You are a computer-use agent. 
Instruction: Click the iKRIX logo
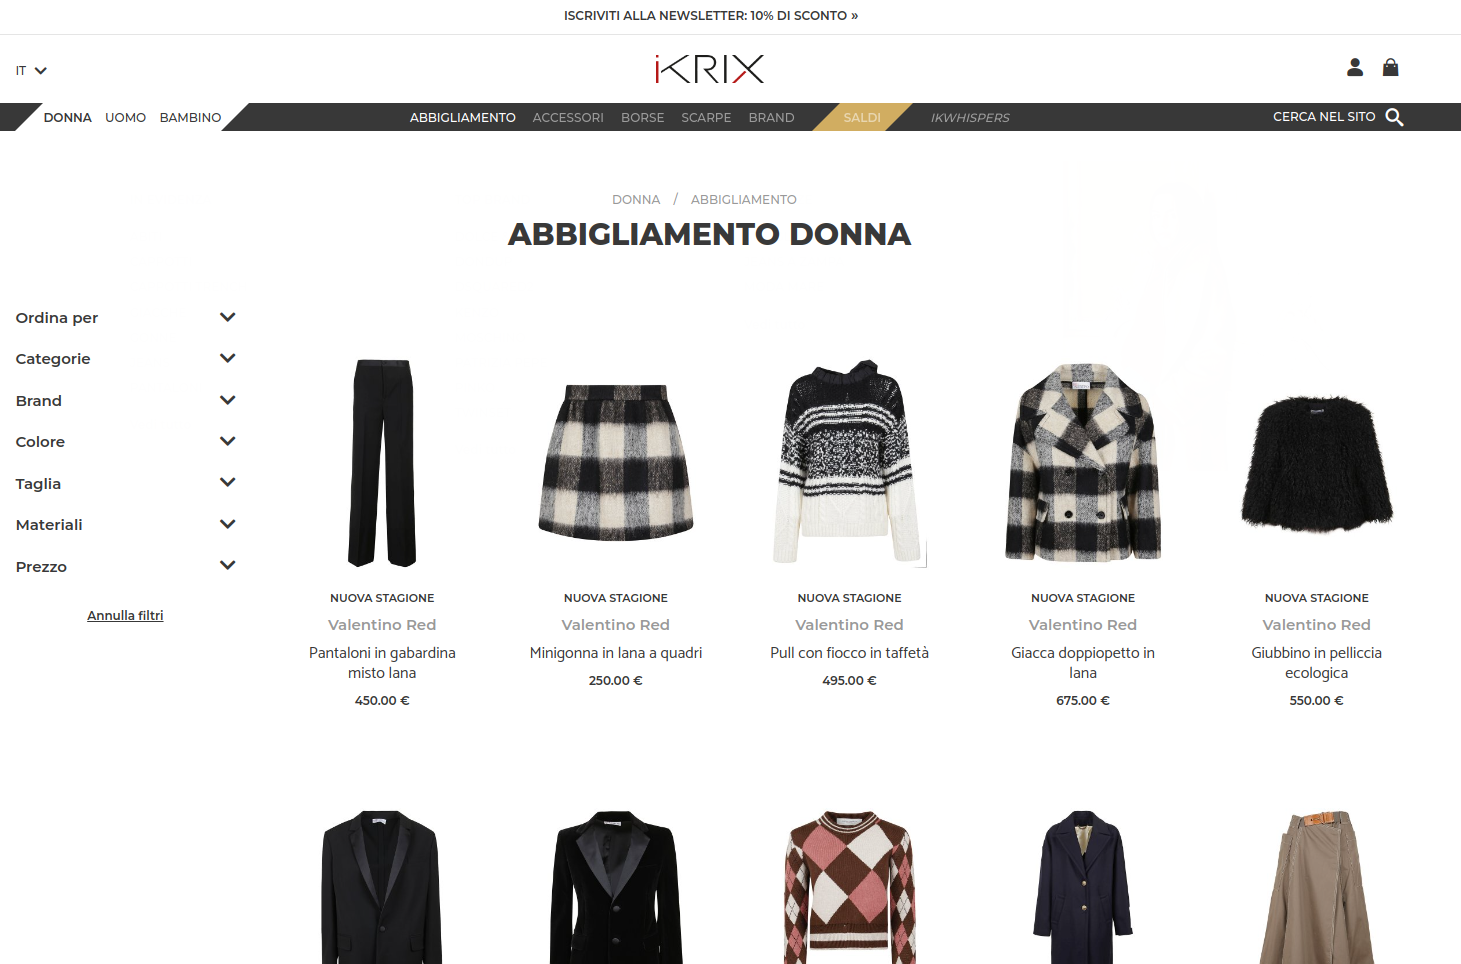pyautogui.click(x=710, y=69)
